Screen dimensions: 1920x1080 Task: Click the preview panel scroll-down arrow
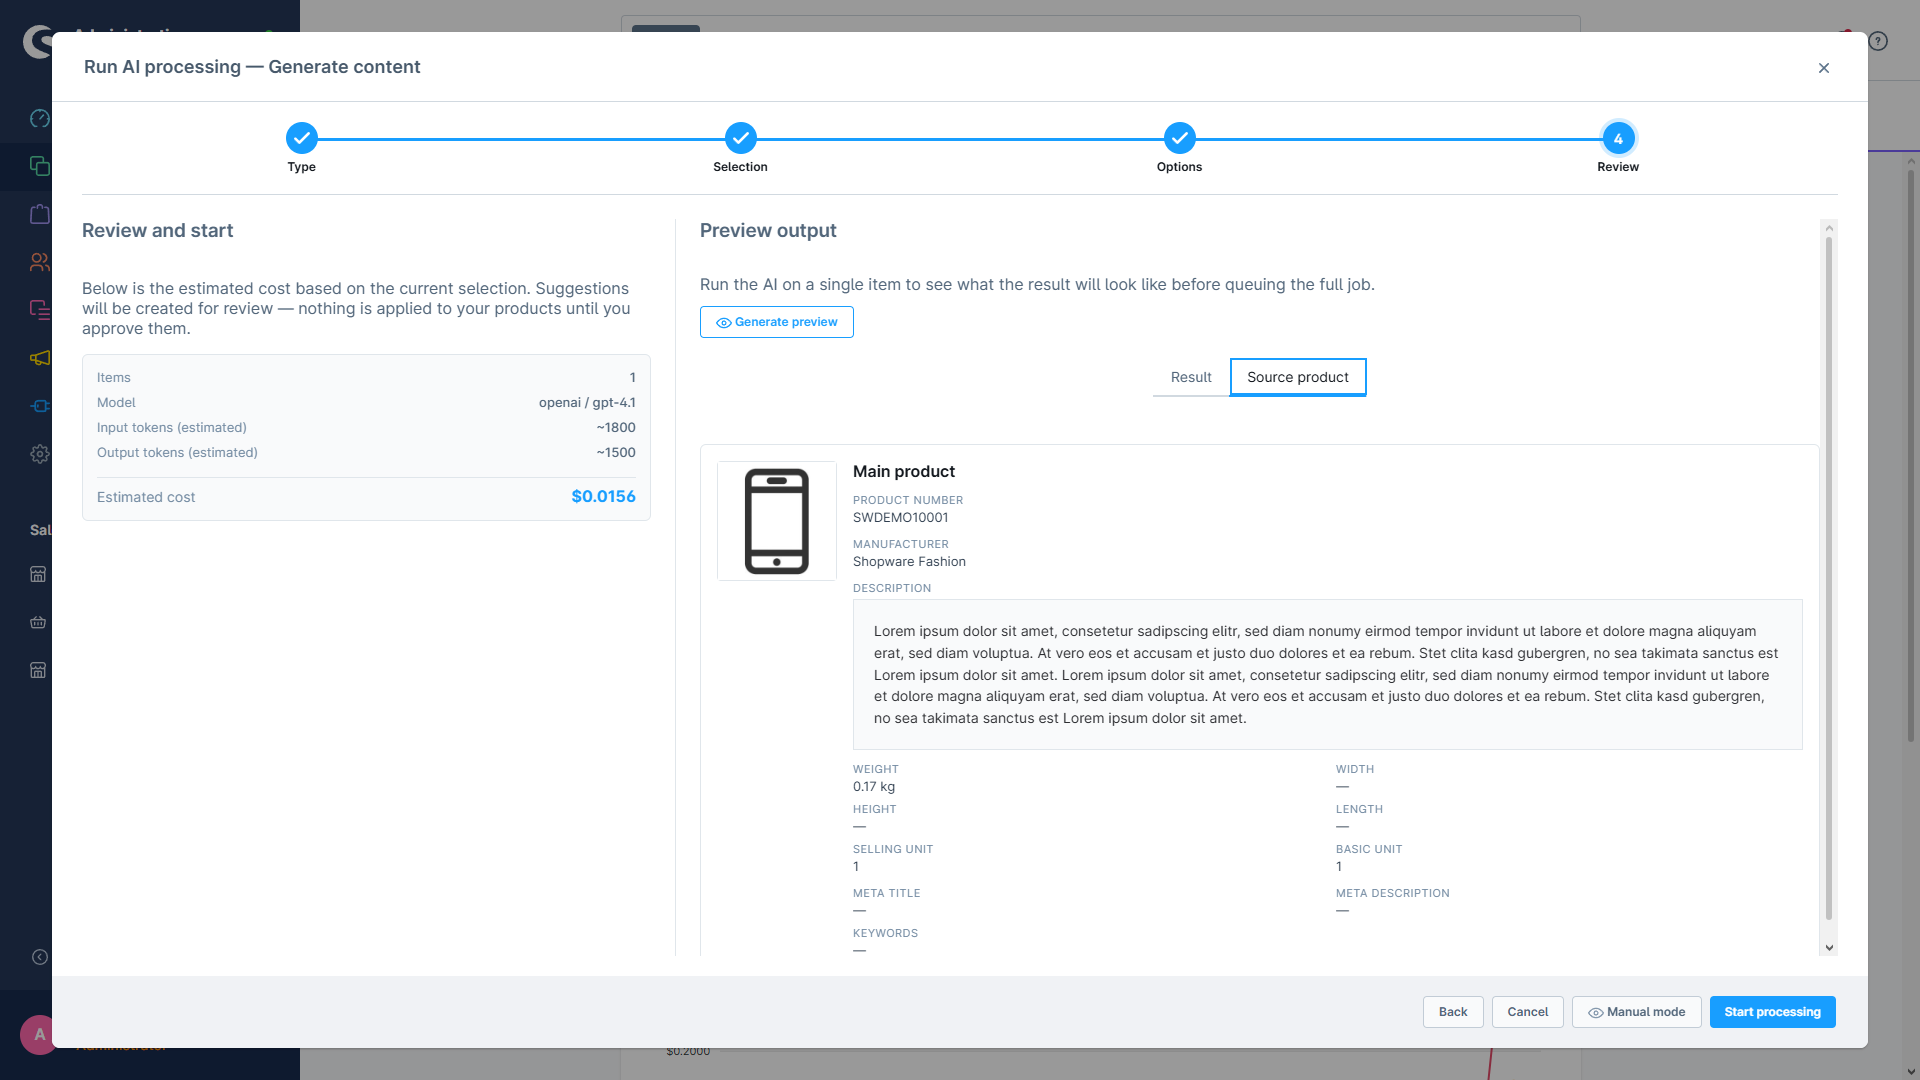tap(1829, 948)
